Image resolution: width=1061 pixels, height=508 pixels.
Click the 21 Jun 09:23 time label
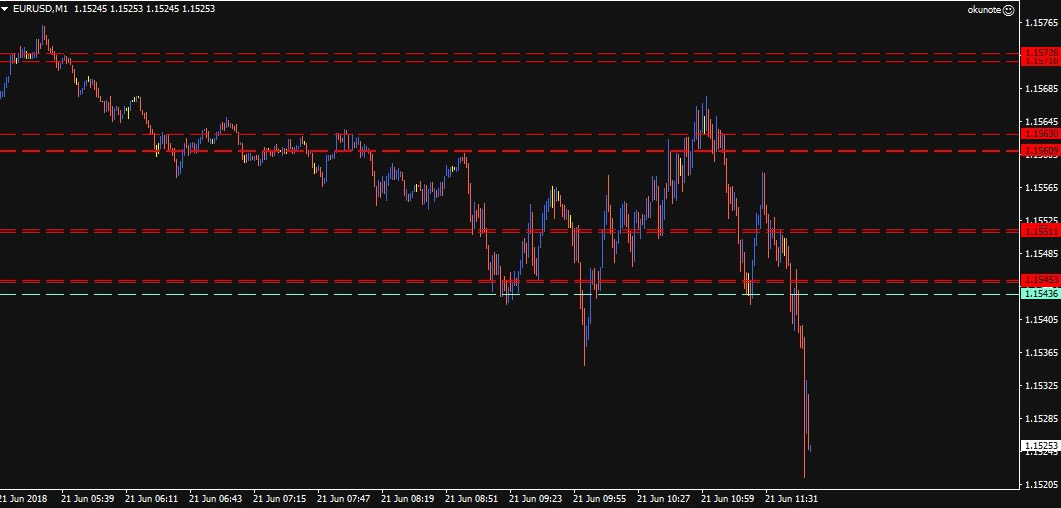tap(537, 499)
